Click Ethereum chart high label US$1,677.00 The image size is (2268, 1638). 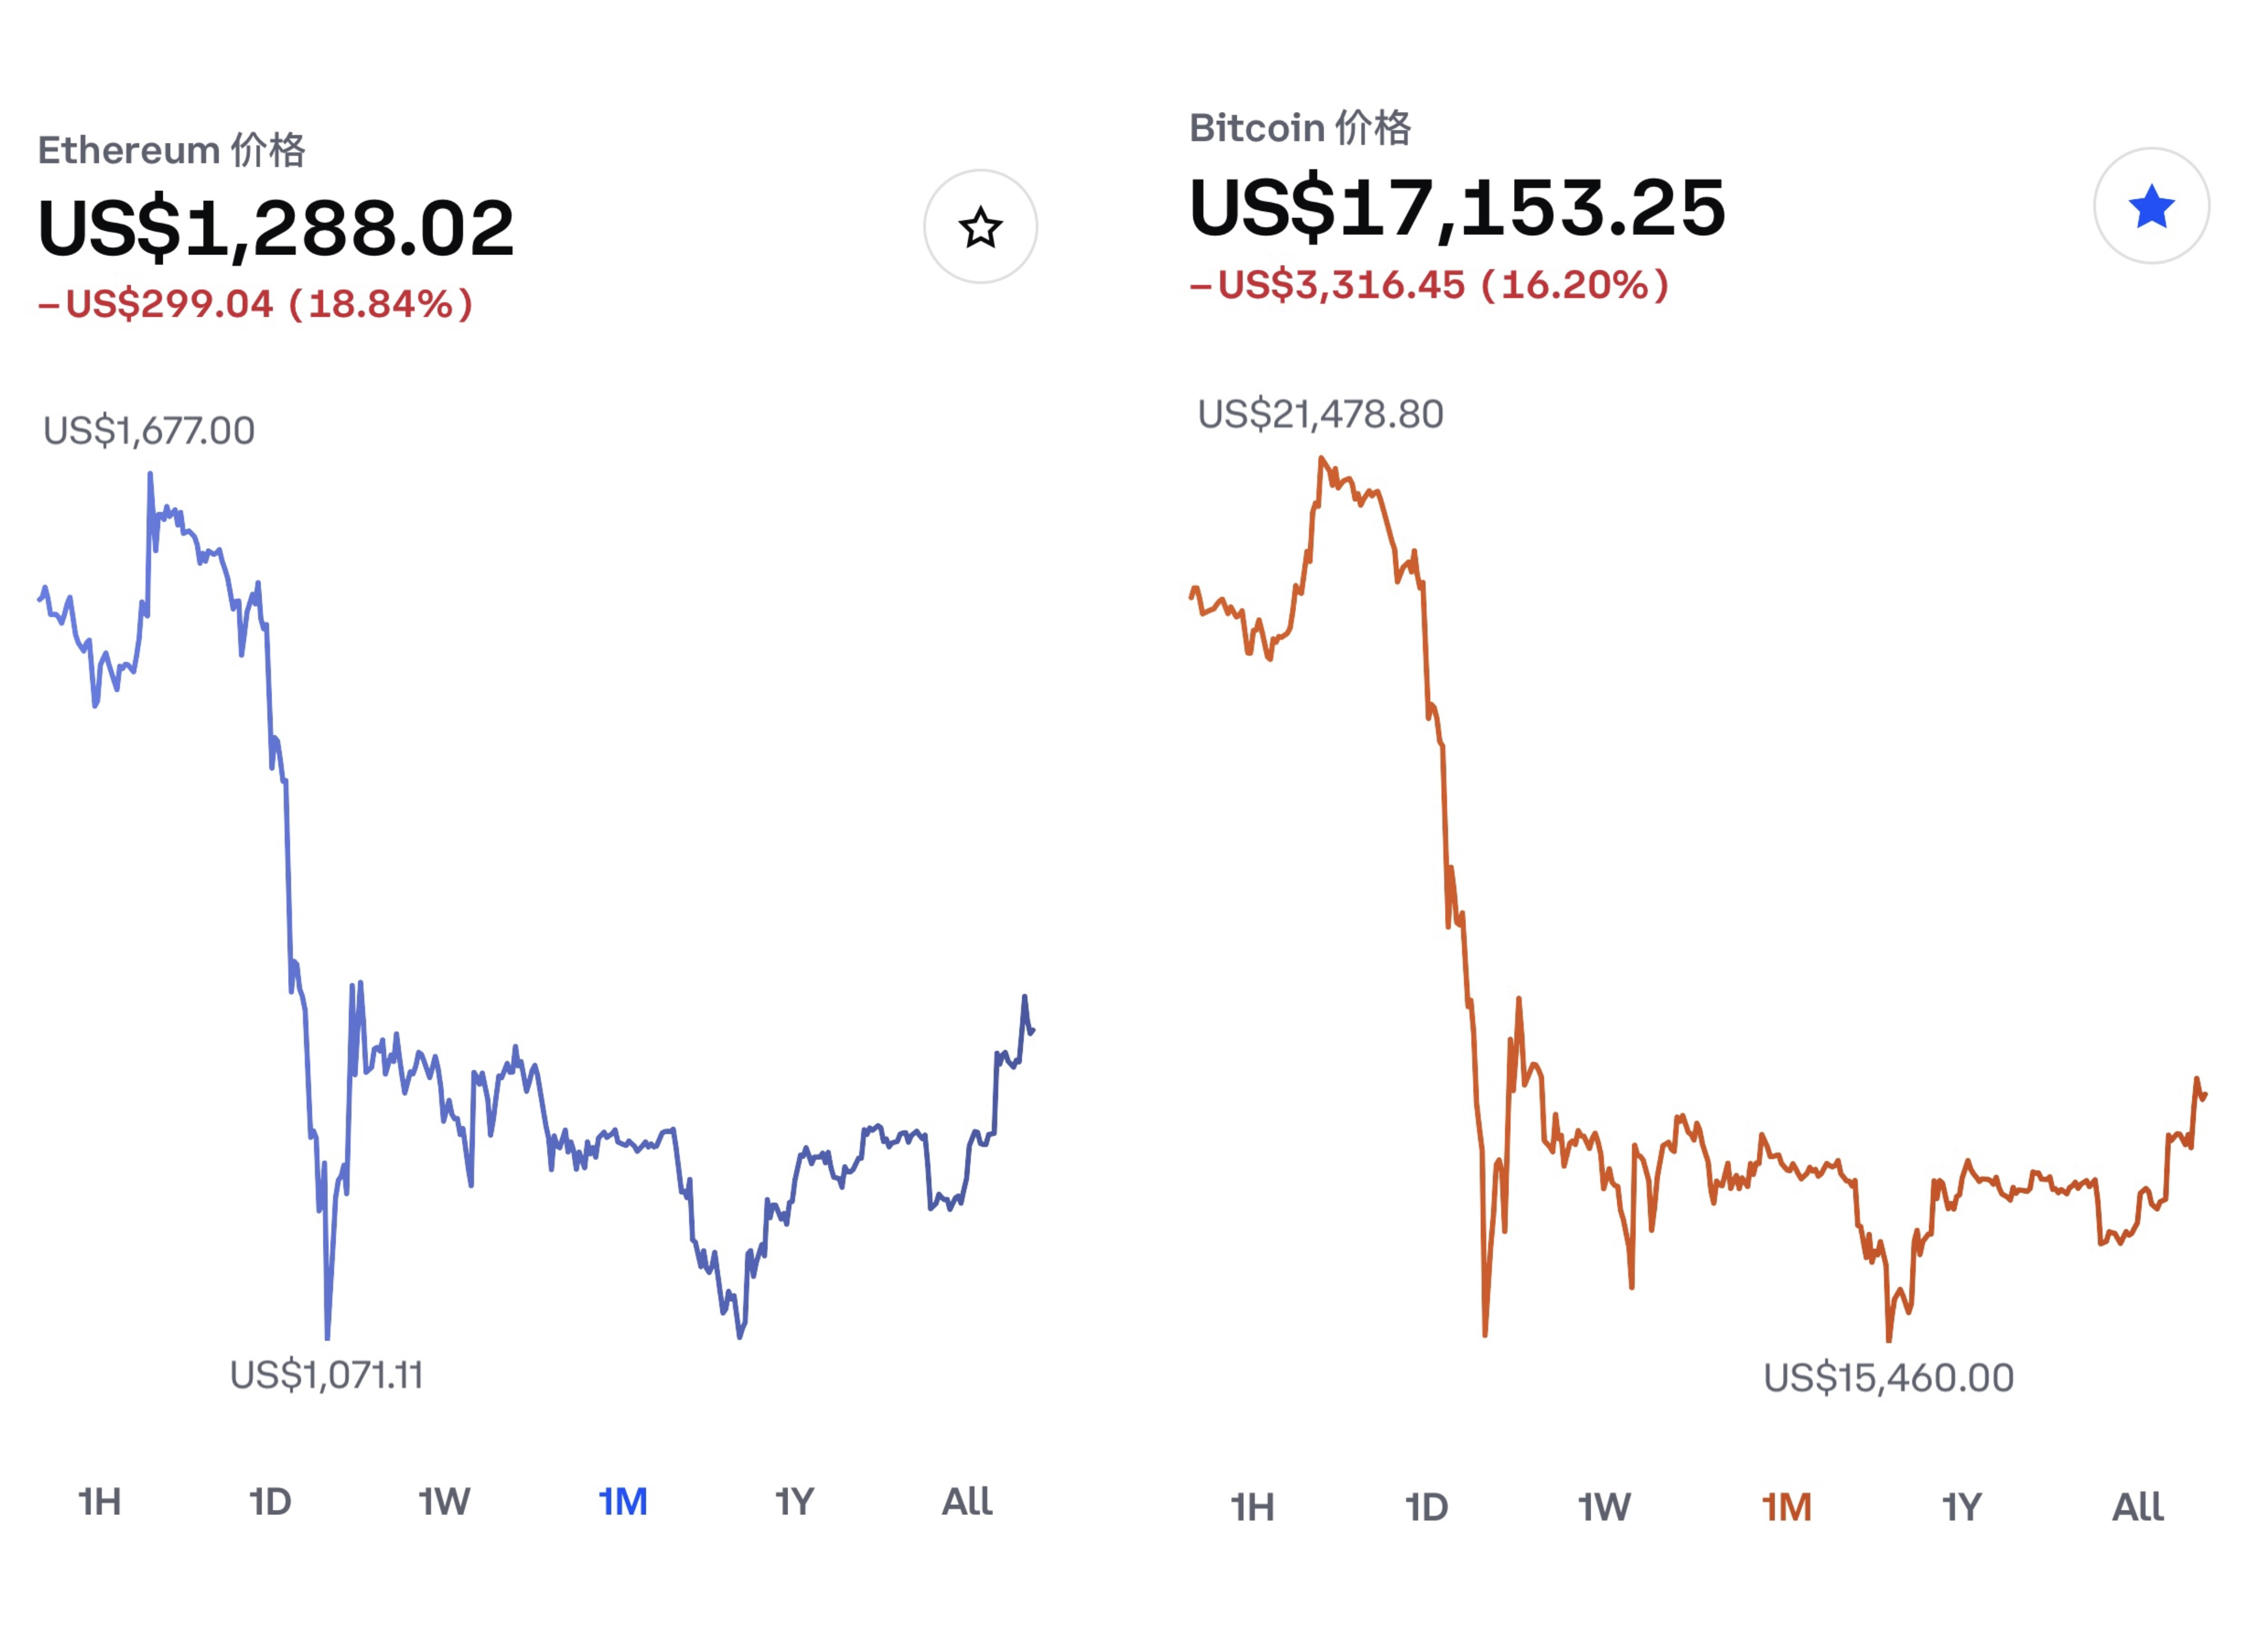coord(149,431)
